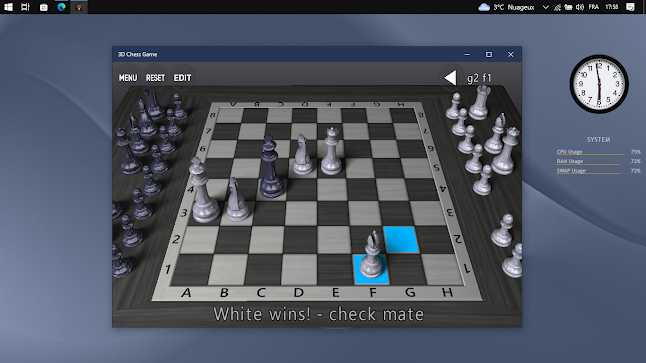Screen dimensions: 646x363
Task: Click the SWAP Usage bar in the SYSTEM widget
Action: [x=599, y=171]
